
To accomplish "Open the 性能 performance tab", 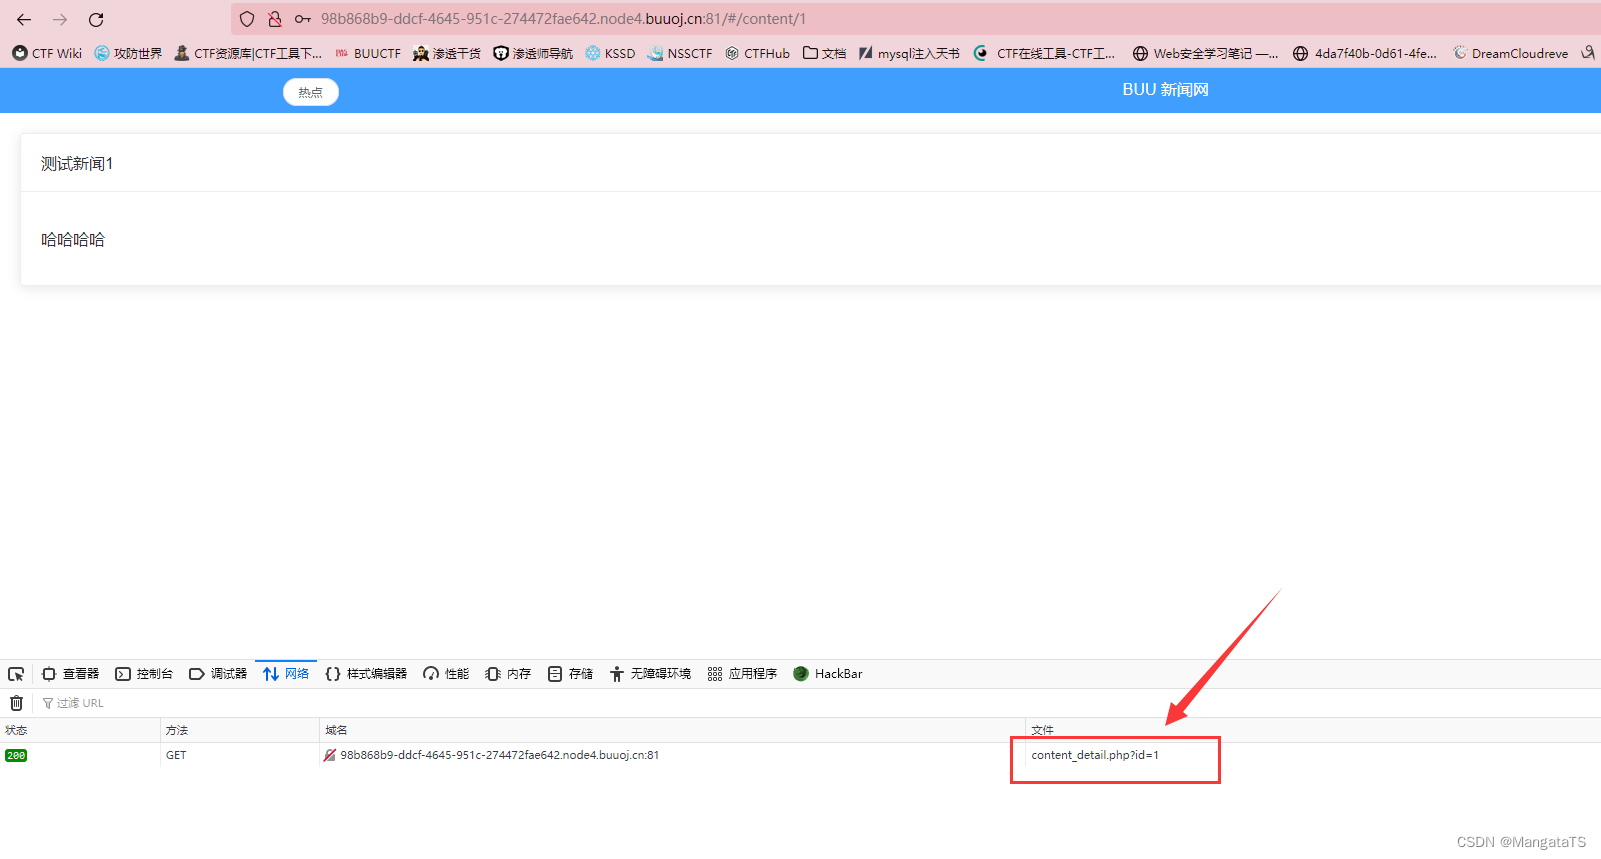I will (446, 674).
